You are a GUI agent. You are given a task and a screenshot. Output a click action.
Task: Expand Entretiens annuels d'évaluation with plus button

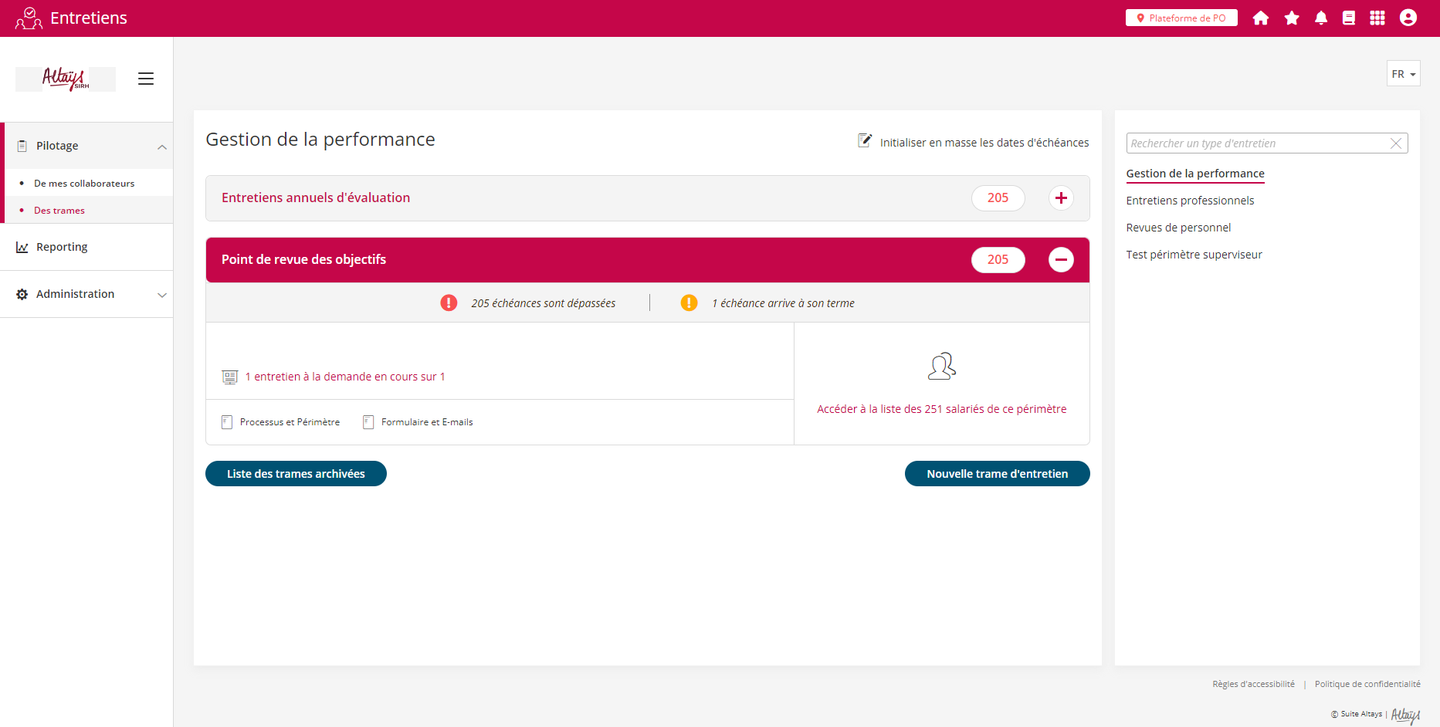[1061, 198]
